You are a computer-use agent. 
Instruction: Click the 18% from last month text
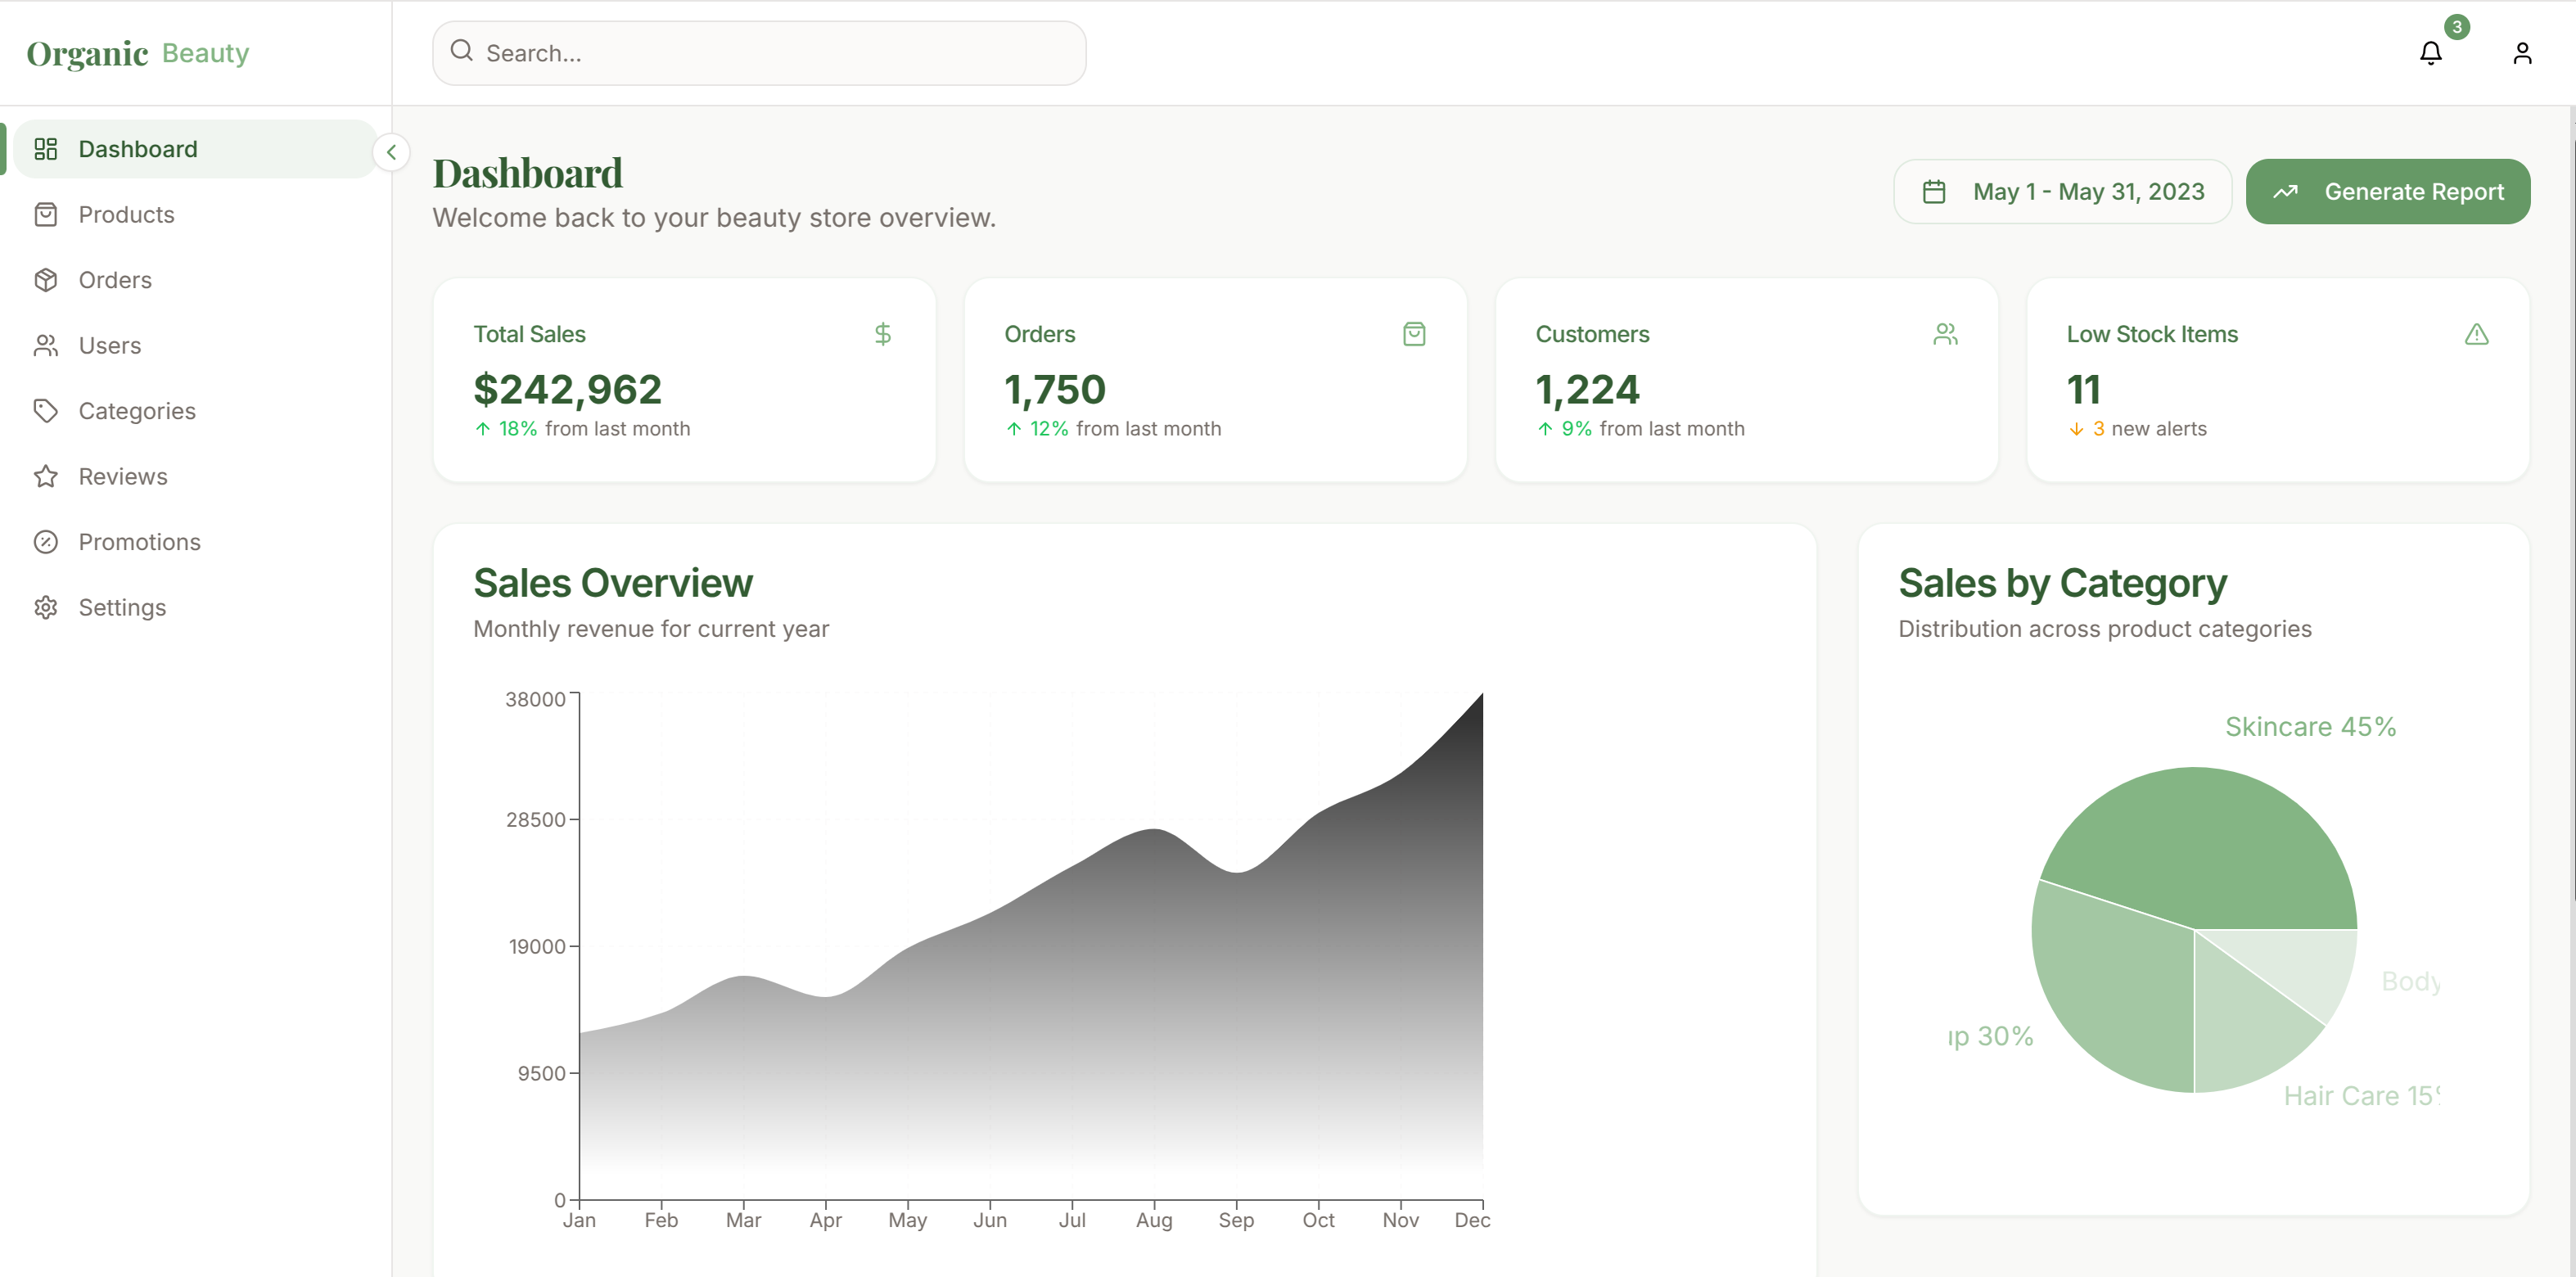click(582, 429)
